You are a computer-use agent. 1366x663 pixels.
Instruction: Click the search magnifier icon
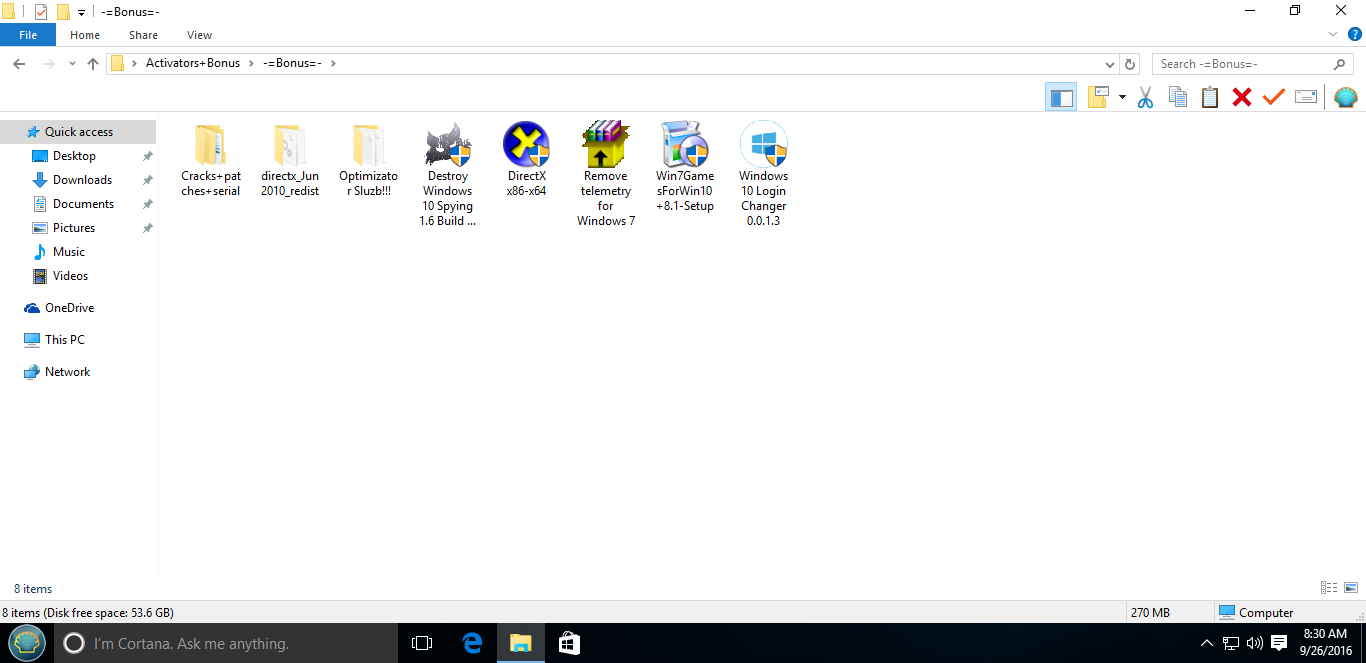[1340, 64]
